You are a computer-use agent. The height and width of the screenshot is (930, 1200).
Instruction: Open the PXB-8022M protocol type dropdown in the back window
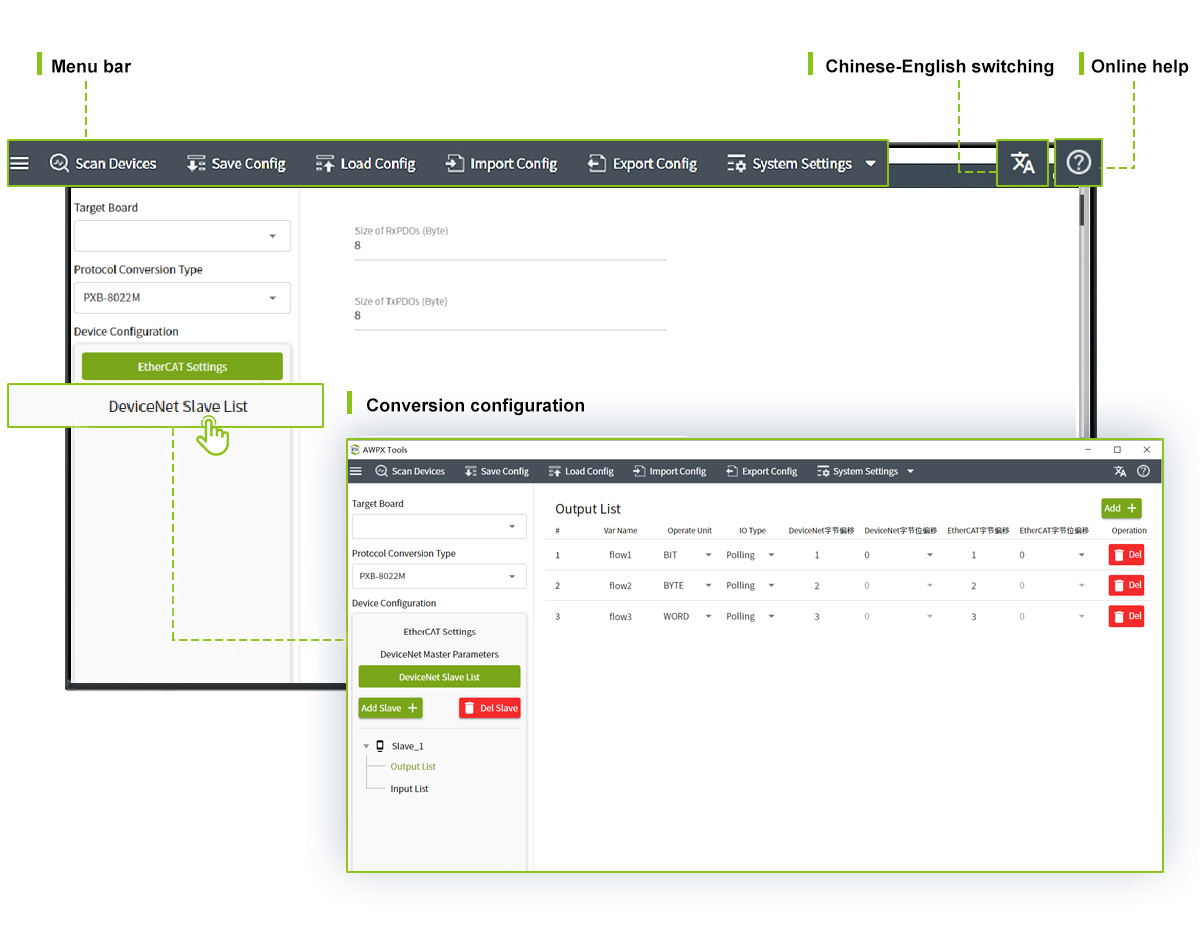[182, 298]
